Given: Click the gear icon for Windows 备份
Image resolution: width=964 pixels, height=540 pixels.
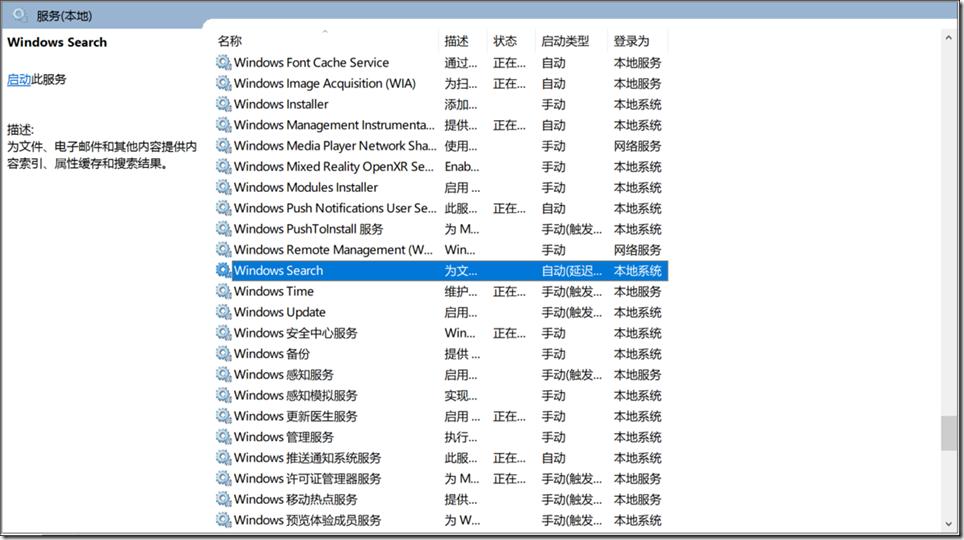Looking at the screenshot, I should (223, 354).
